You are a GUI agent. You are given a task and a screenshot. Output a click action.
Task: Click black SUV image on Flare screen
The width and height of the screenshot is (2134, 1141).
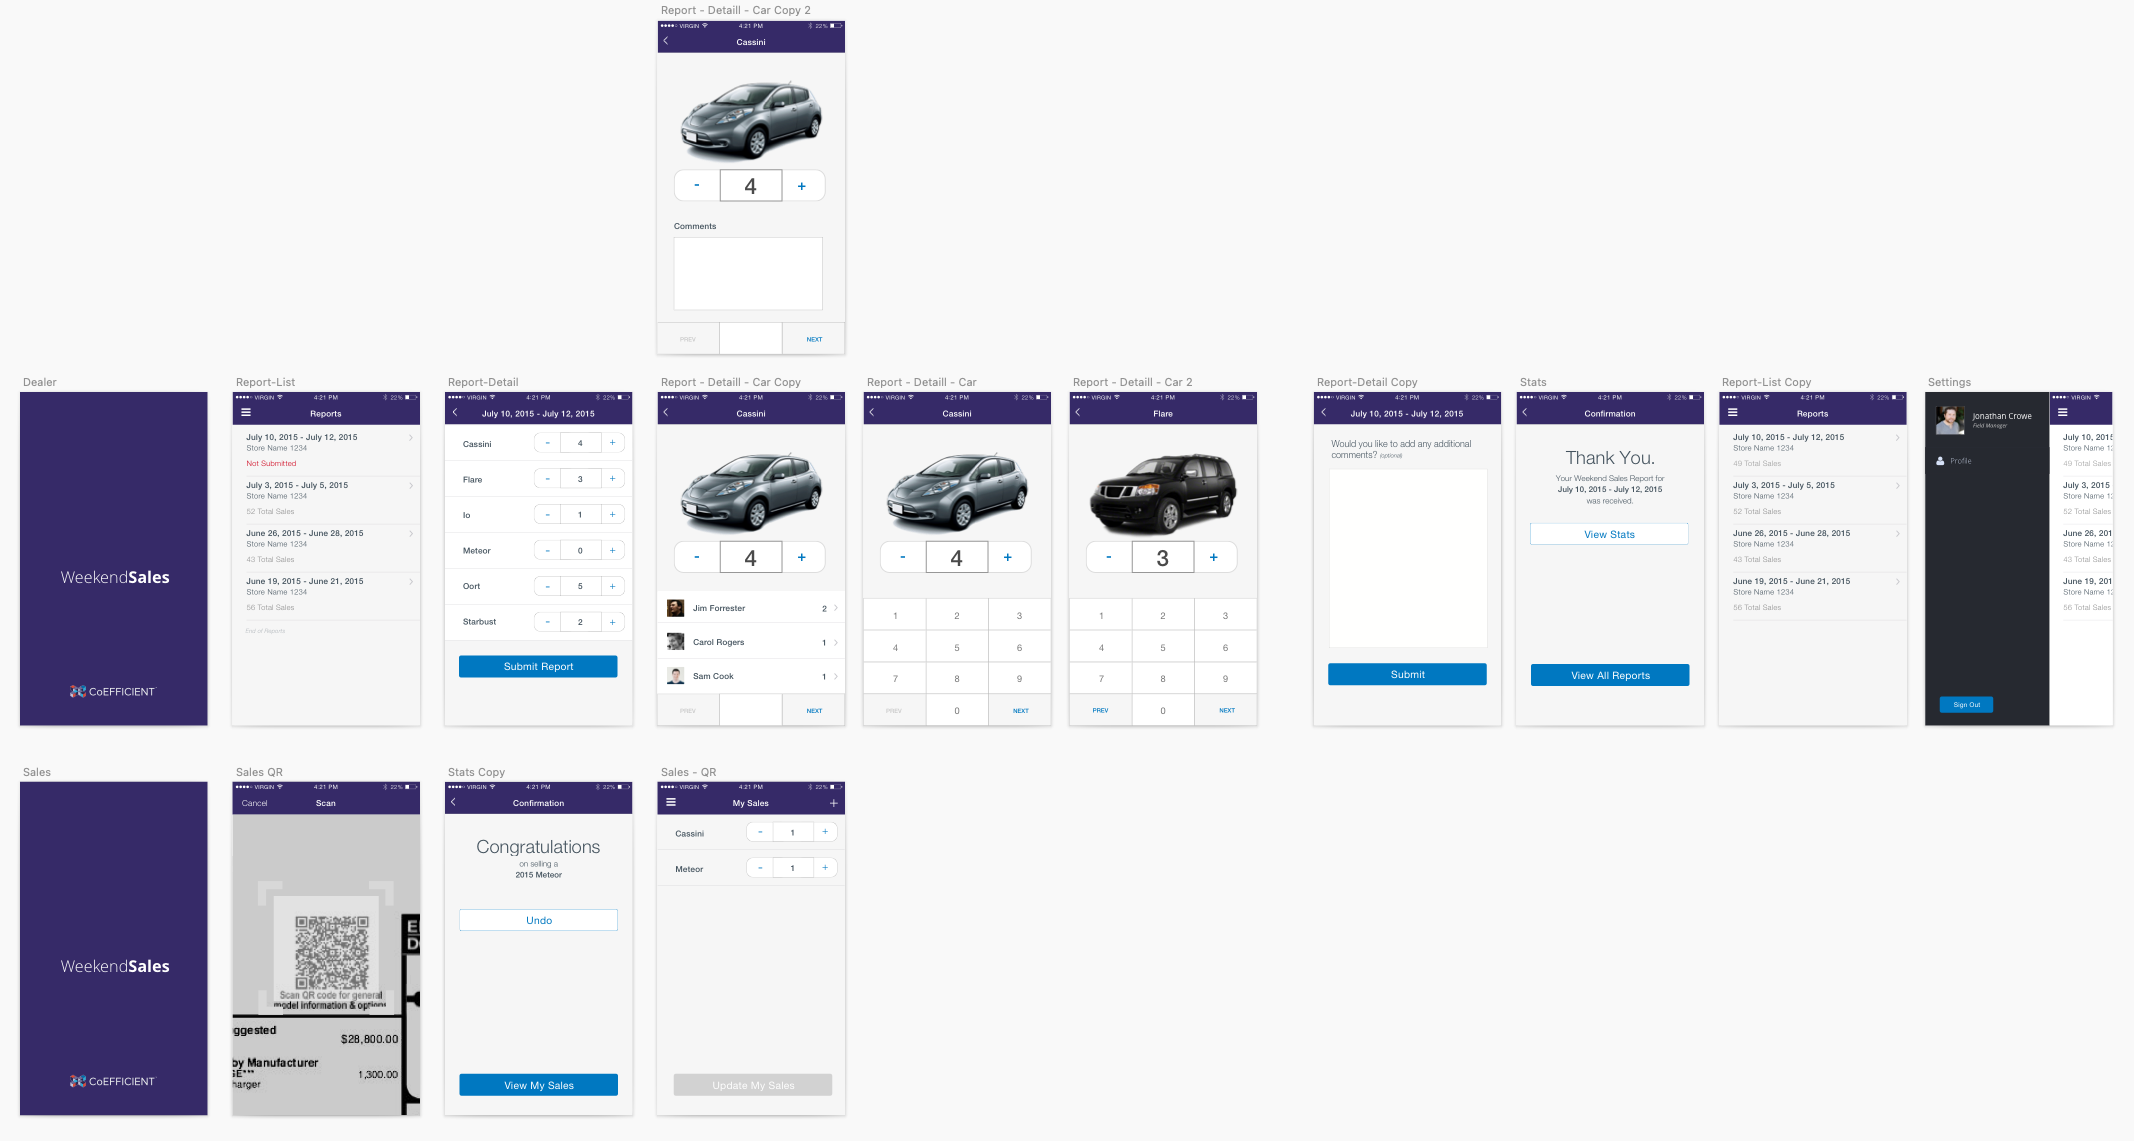pos(1163,493)
